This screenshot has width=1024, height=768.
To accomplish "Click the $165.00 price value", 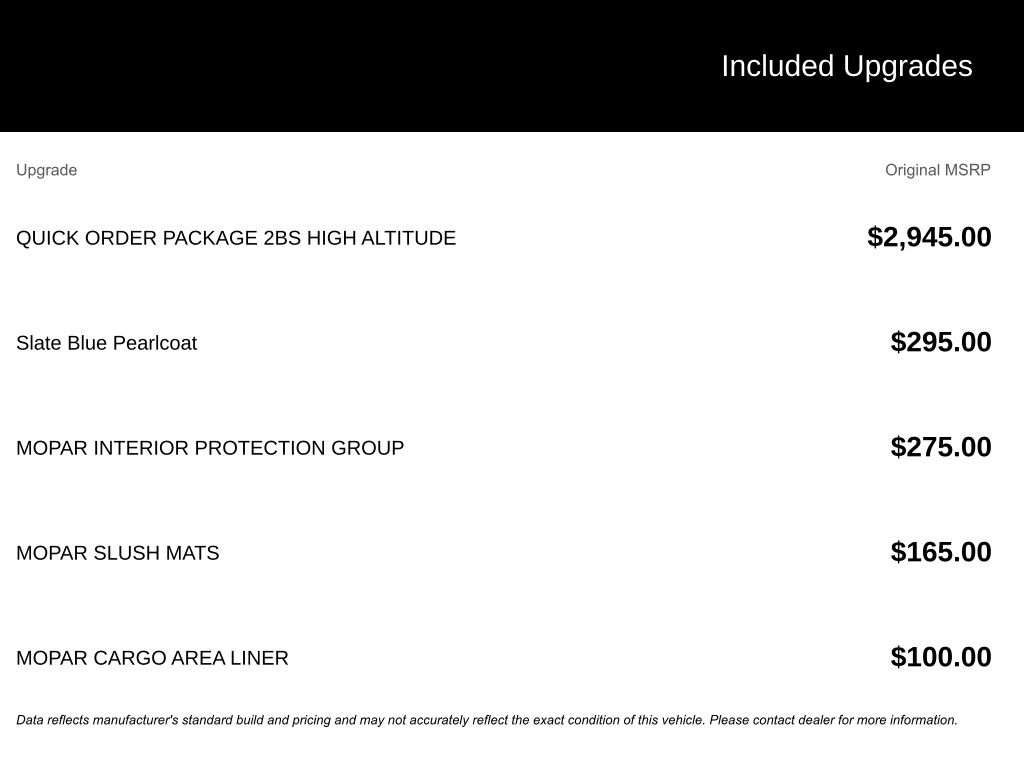I will click(941, 552).
